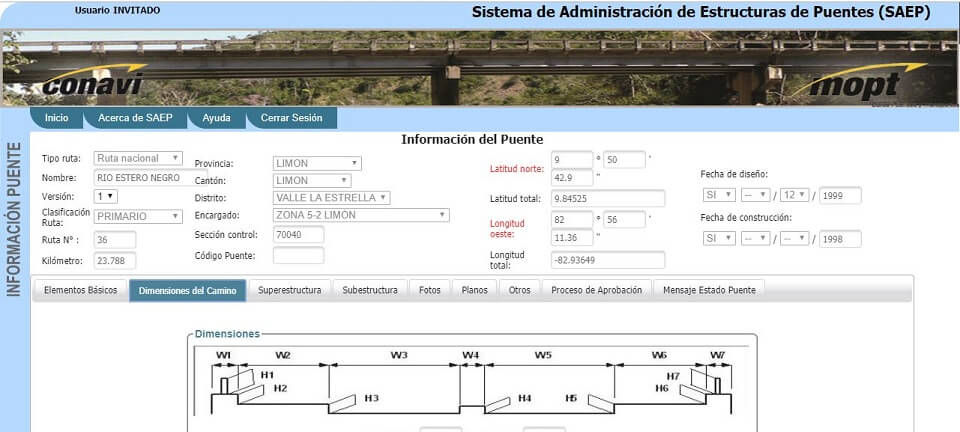Click the Latitud norte seconds field
Screen dimensions: 960x432
[x=572, y=177]
